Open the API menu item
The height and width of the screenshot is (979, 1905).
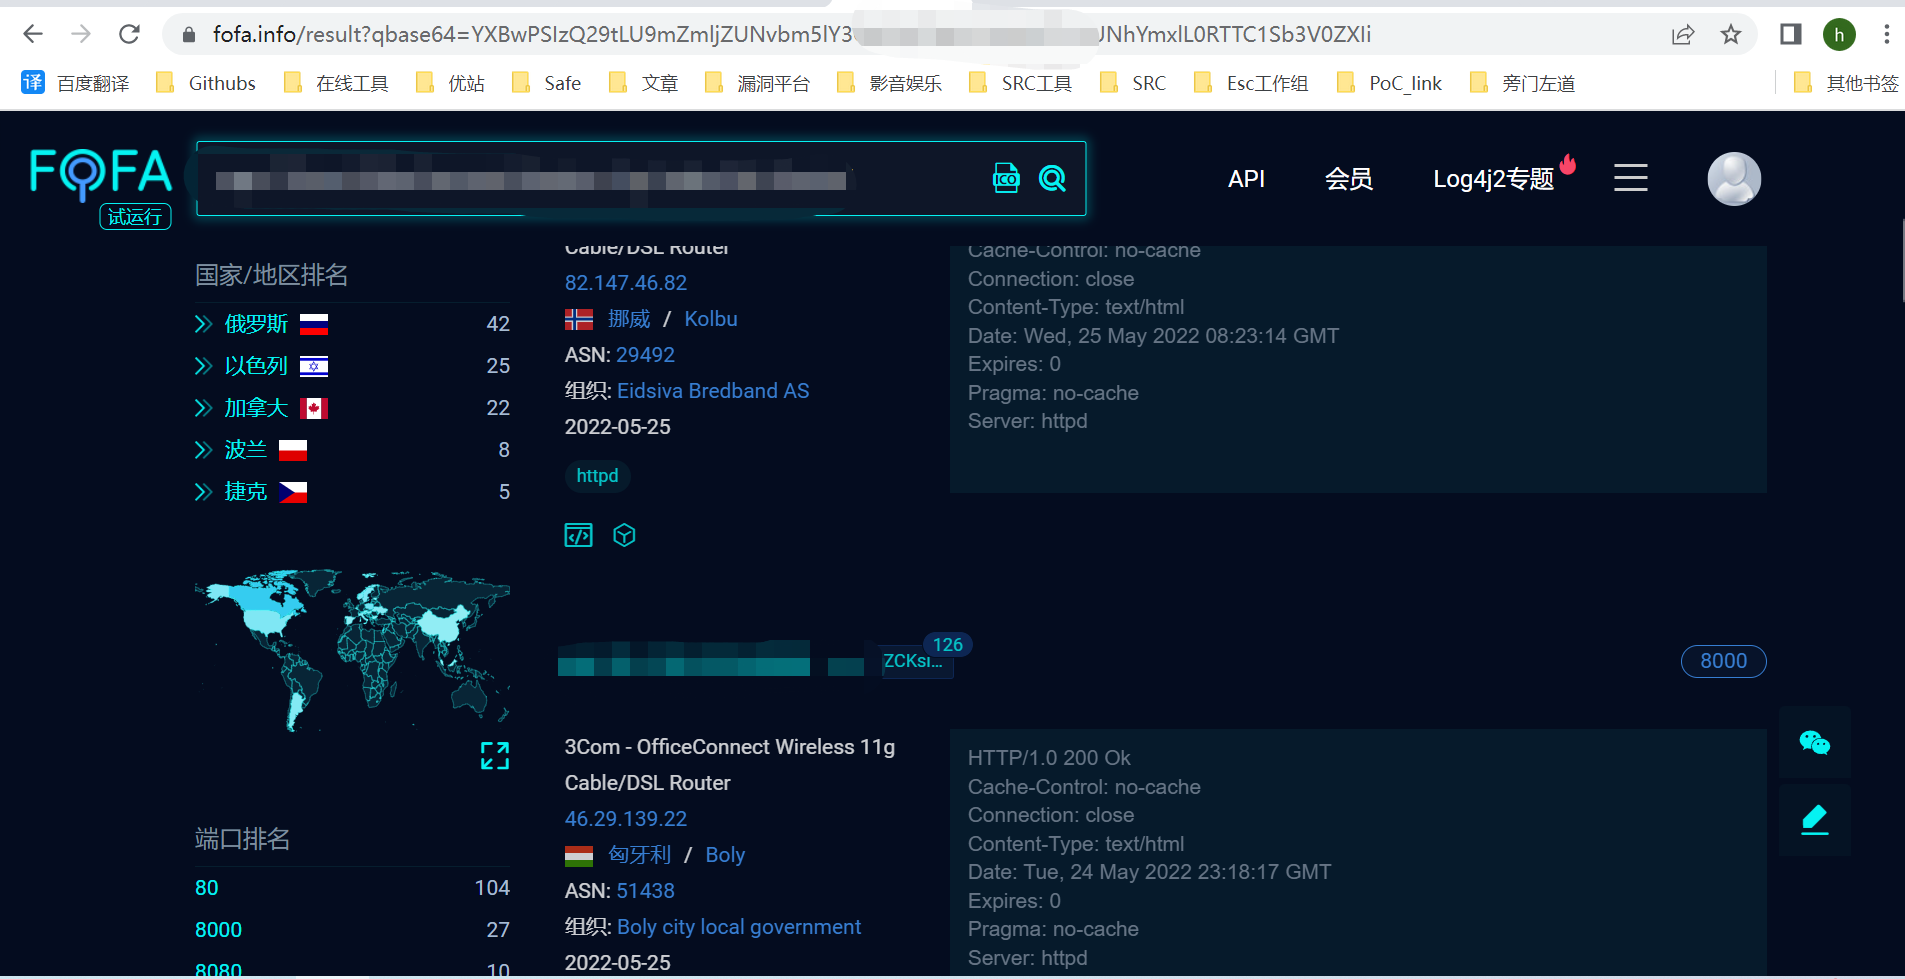pos(1246,179)
